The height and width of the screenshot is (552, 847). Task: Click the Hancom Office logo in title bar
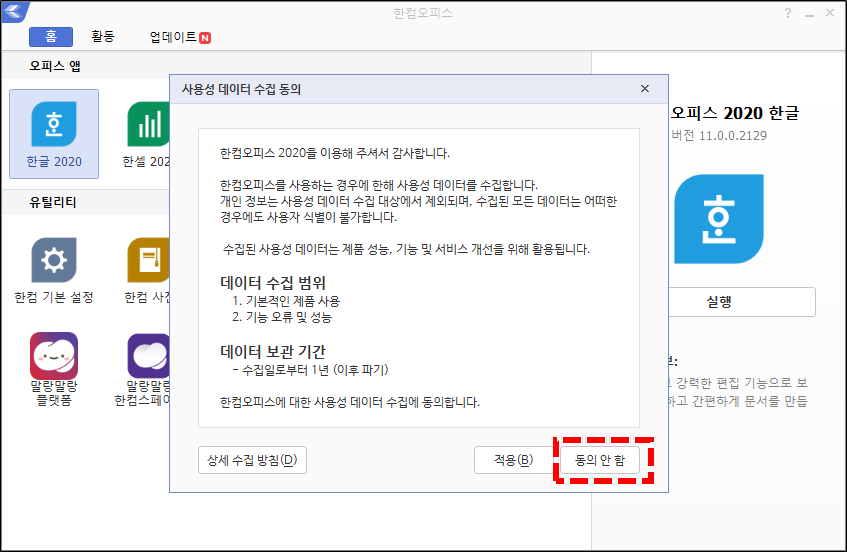click(15, 11)
